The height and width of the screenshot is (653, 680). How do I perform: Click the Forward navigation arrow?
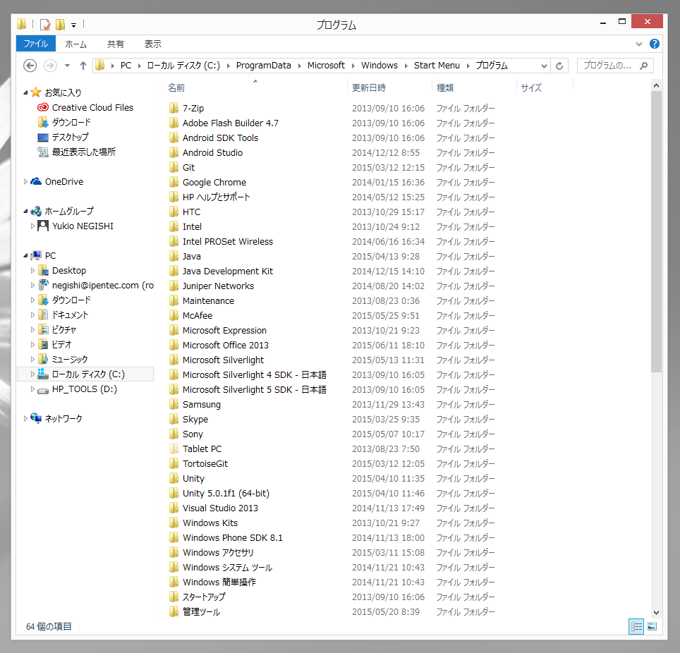pos(50,65)
